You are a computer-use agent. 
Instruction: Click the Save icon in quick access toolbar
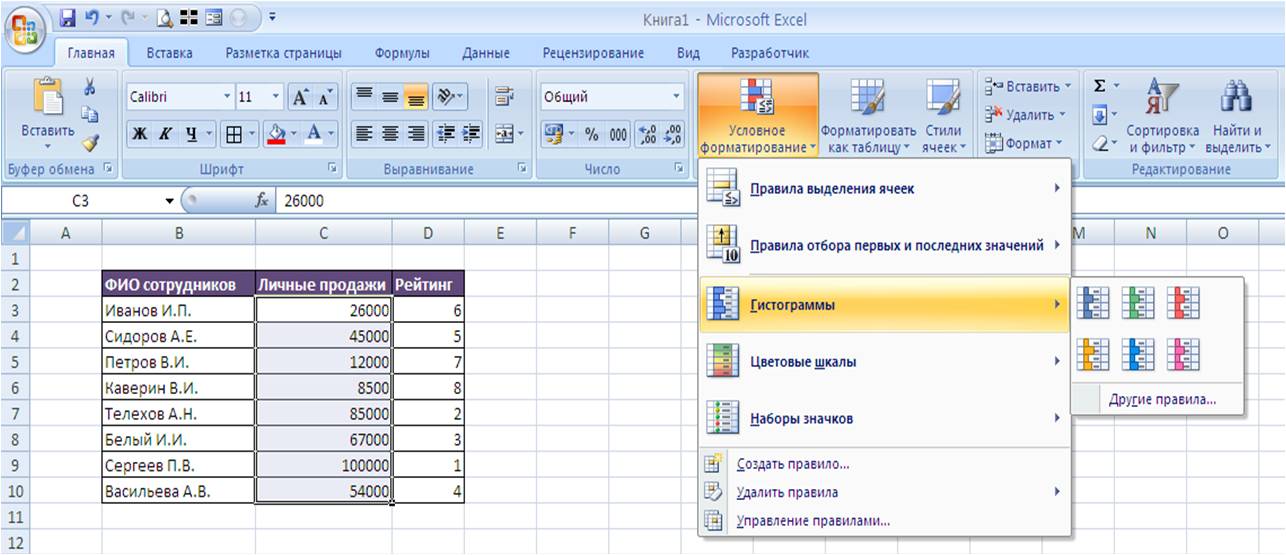68,18
